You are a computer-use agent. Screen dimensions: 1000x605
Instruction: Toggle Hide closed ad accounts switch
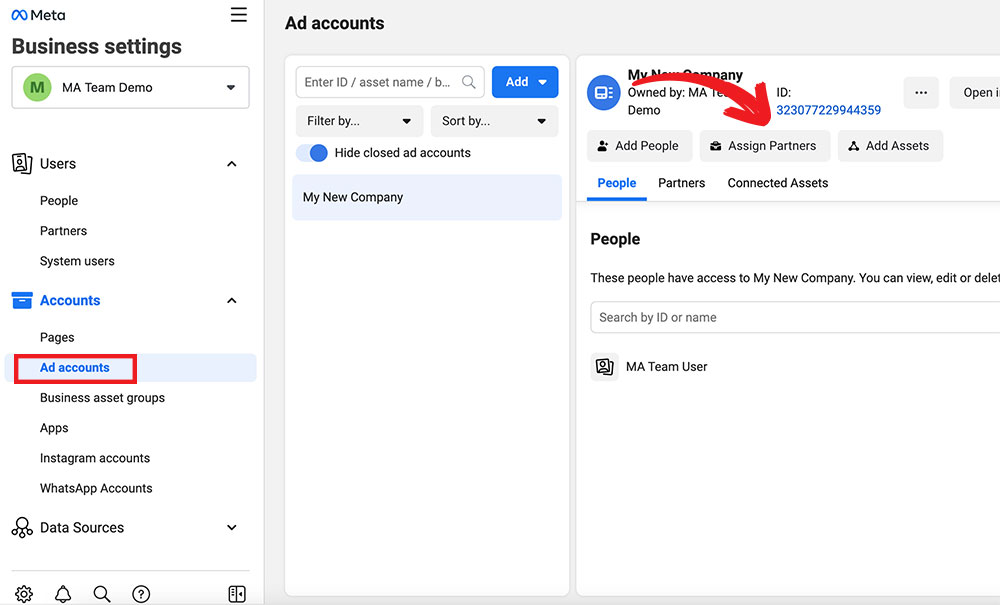coord(312,153)
